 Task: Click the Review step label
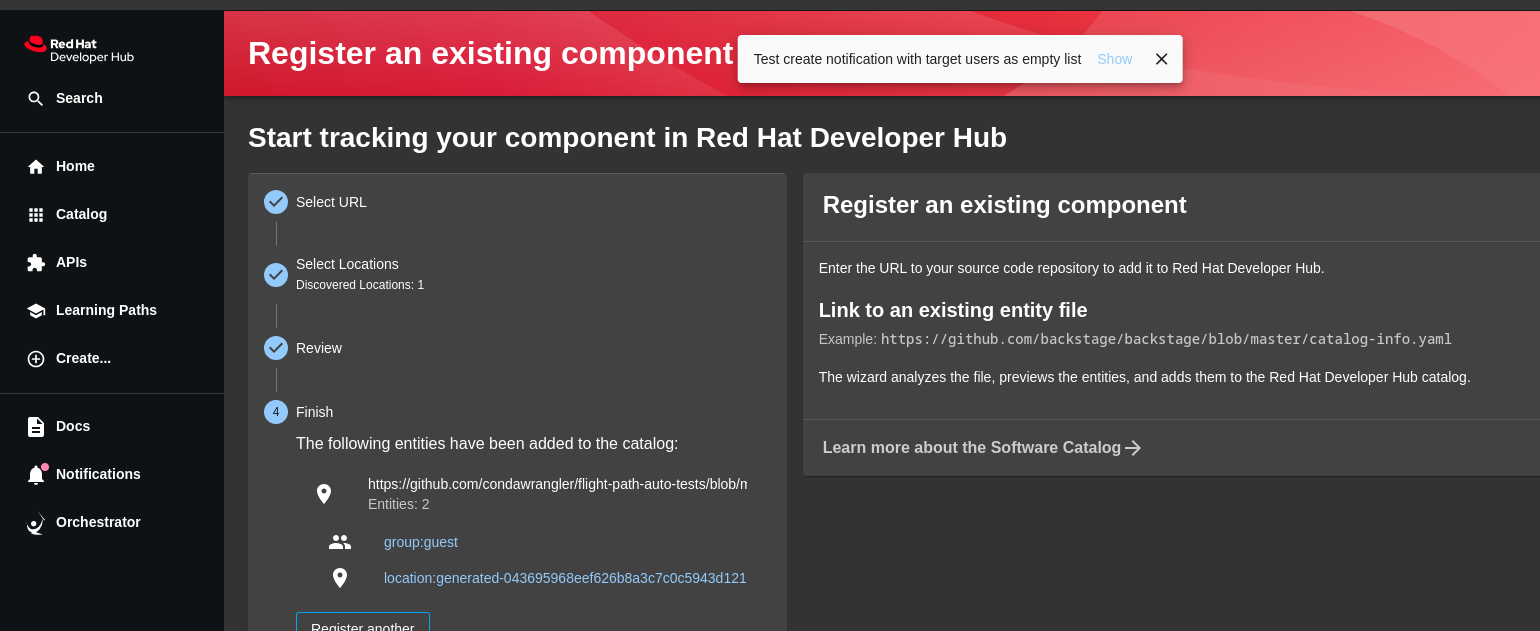pos(319,348)
